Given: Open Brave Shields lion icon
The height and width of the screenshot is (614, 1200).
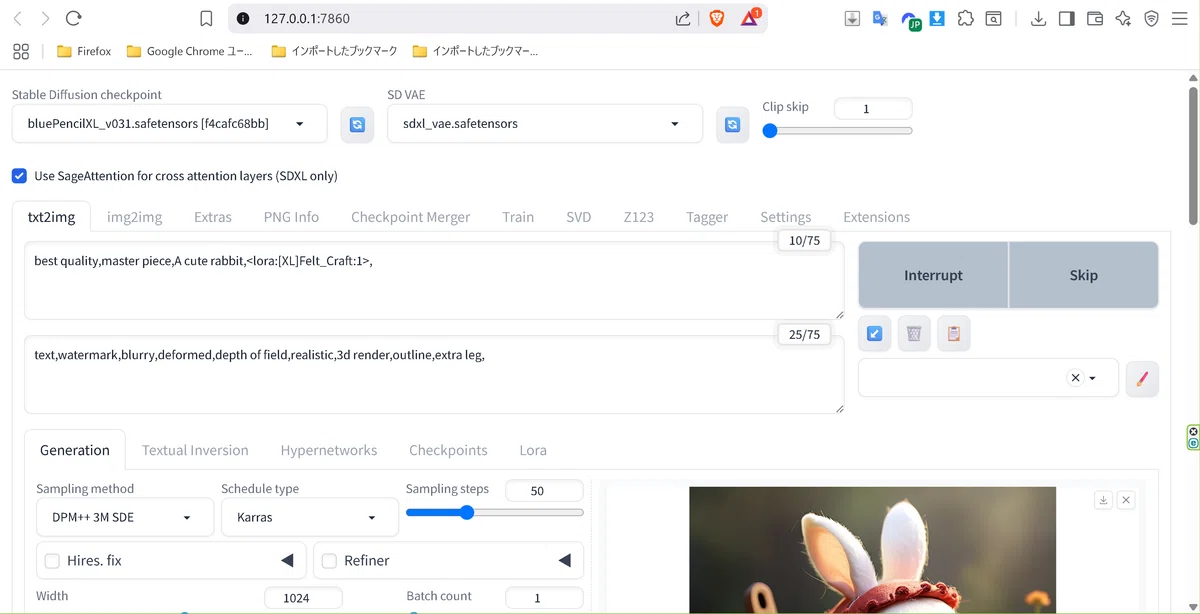Looking at the screenshot, I should pos(716,18).
